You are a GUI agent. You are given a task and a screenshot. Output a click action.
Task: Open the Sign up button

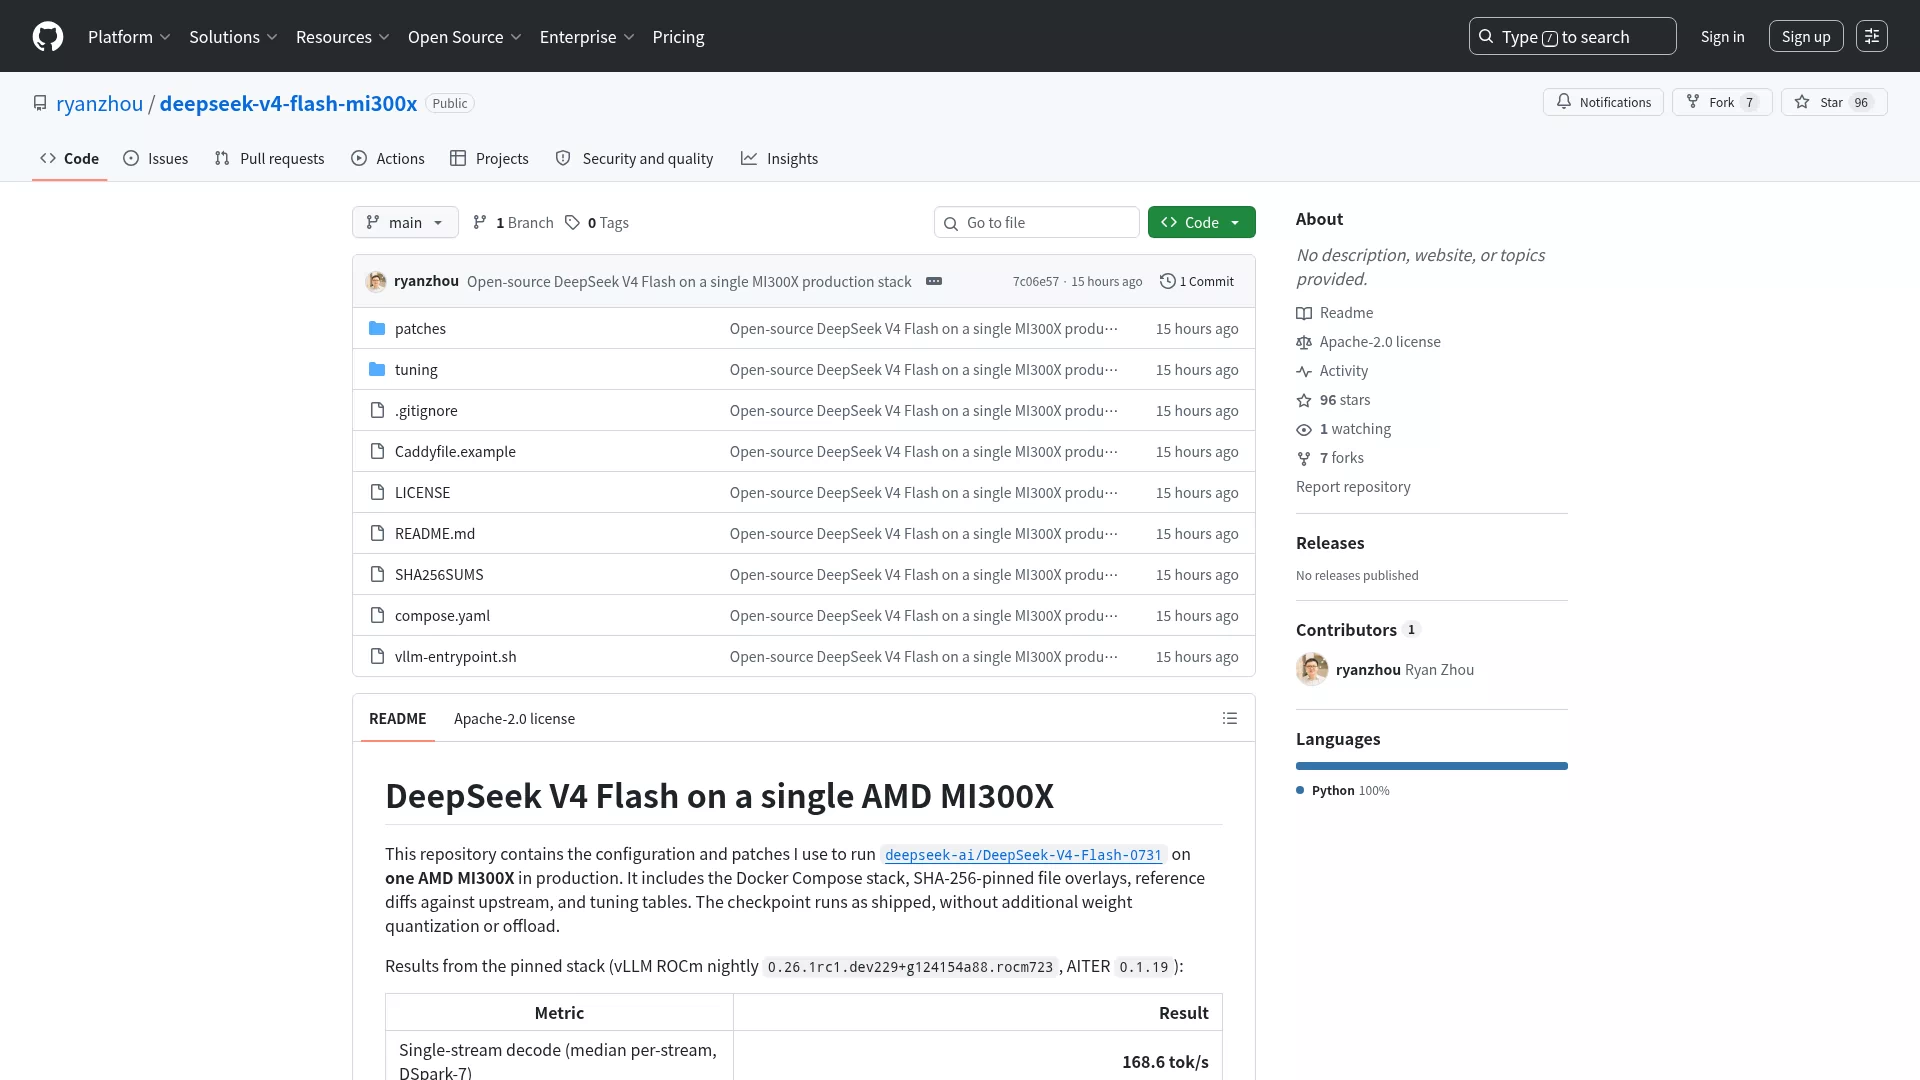point(1806,37)
